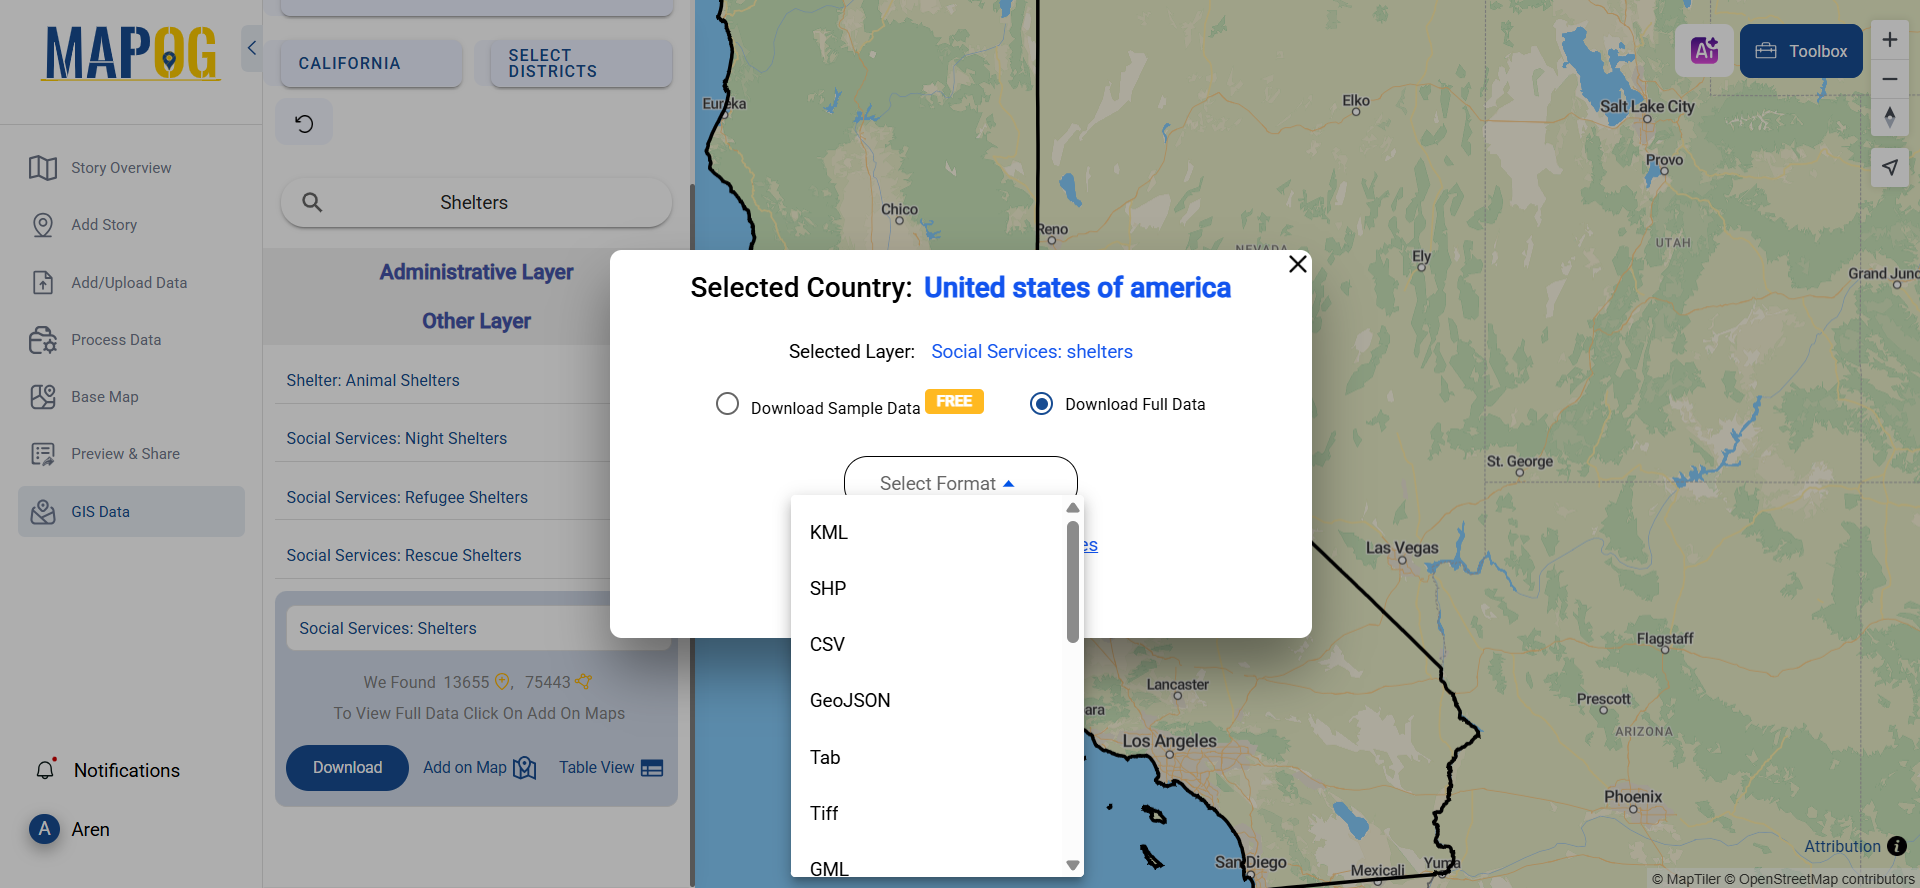Select the Add Story menu item

pos(102,224)
